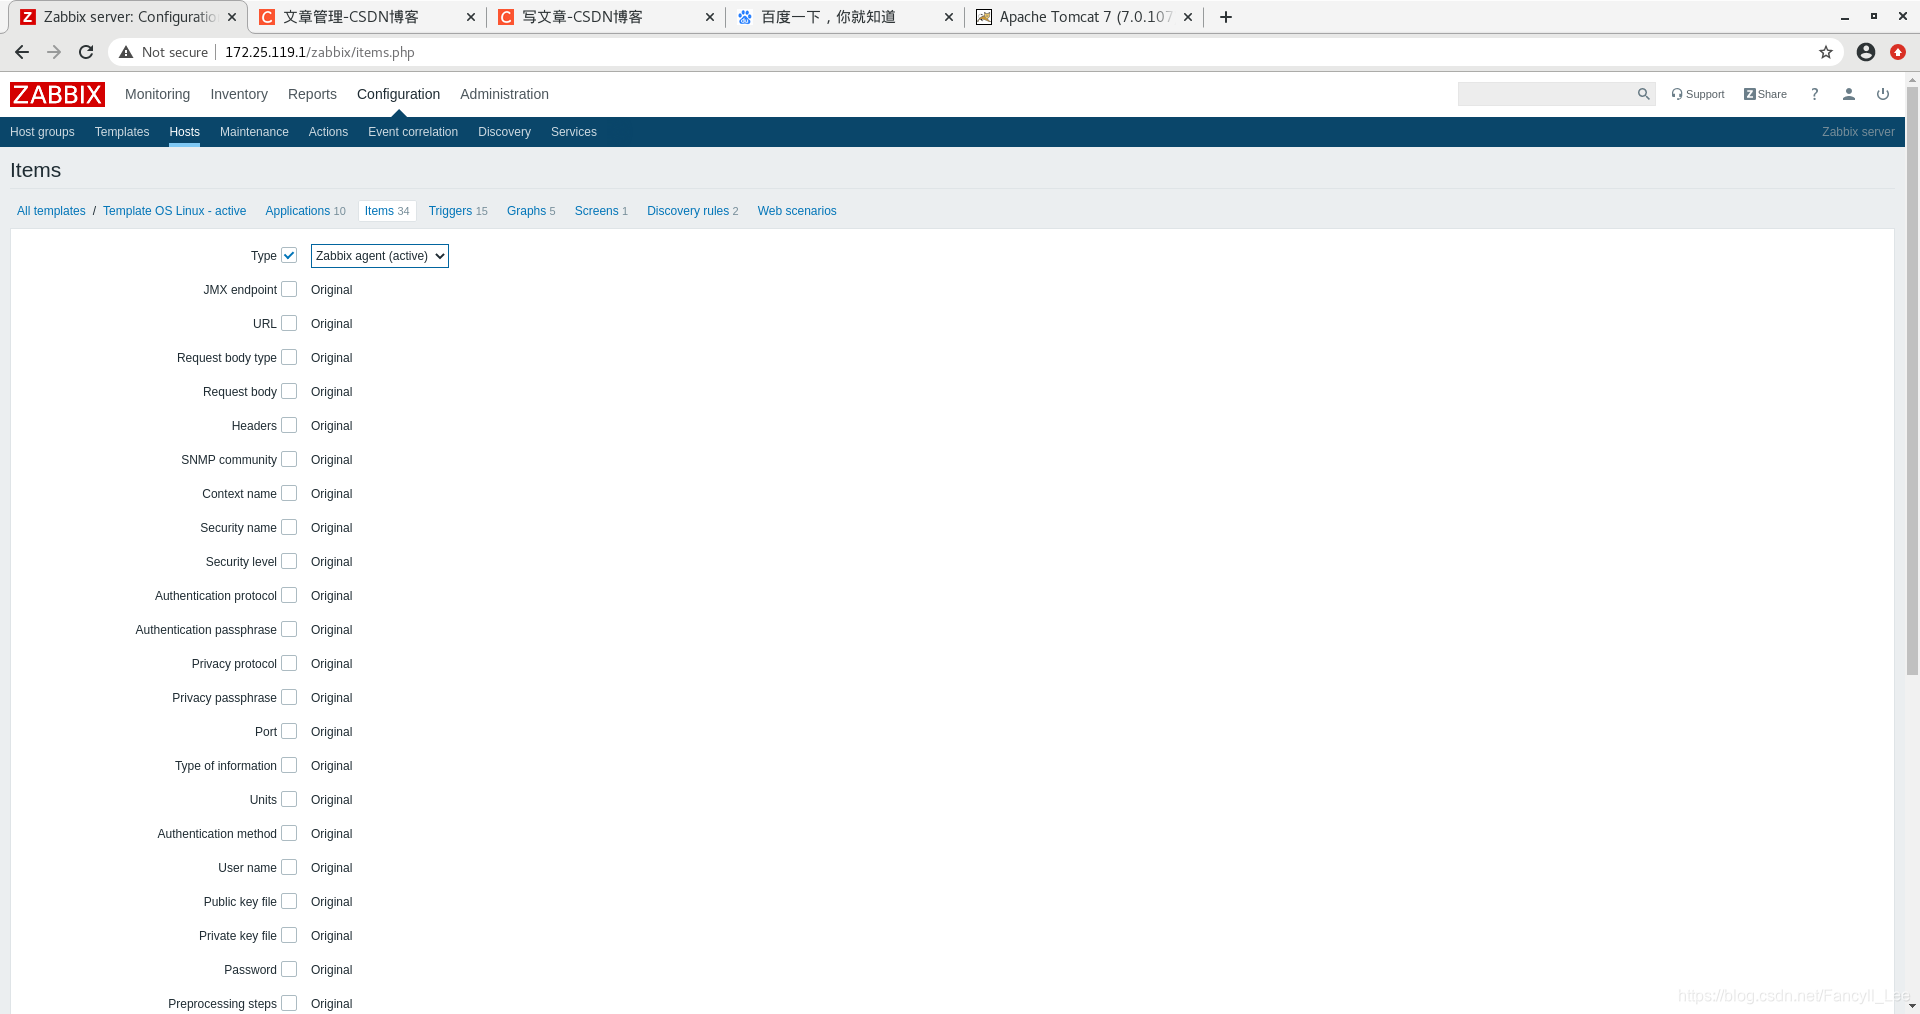Enable the Authentication method checkbox

click(x=289, y=833)
